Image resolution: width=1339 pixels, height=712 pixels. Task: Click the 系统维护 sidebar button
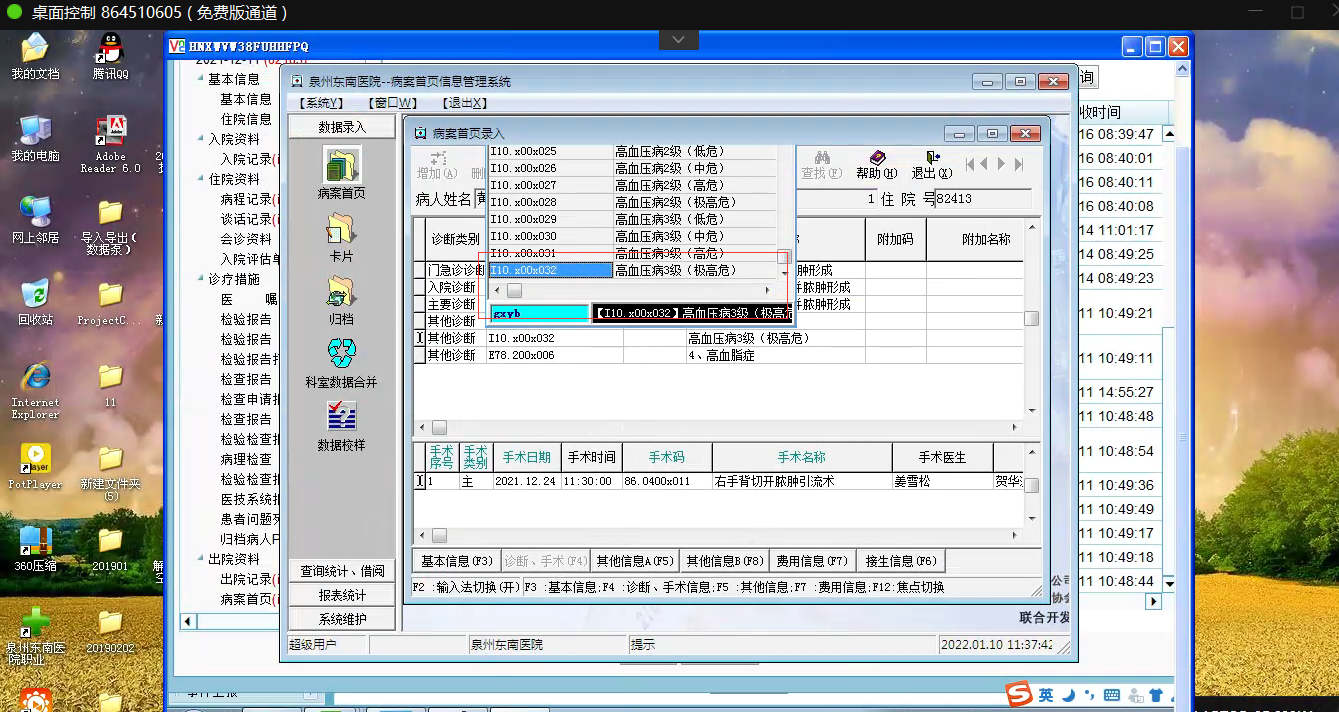coord(343,619)
